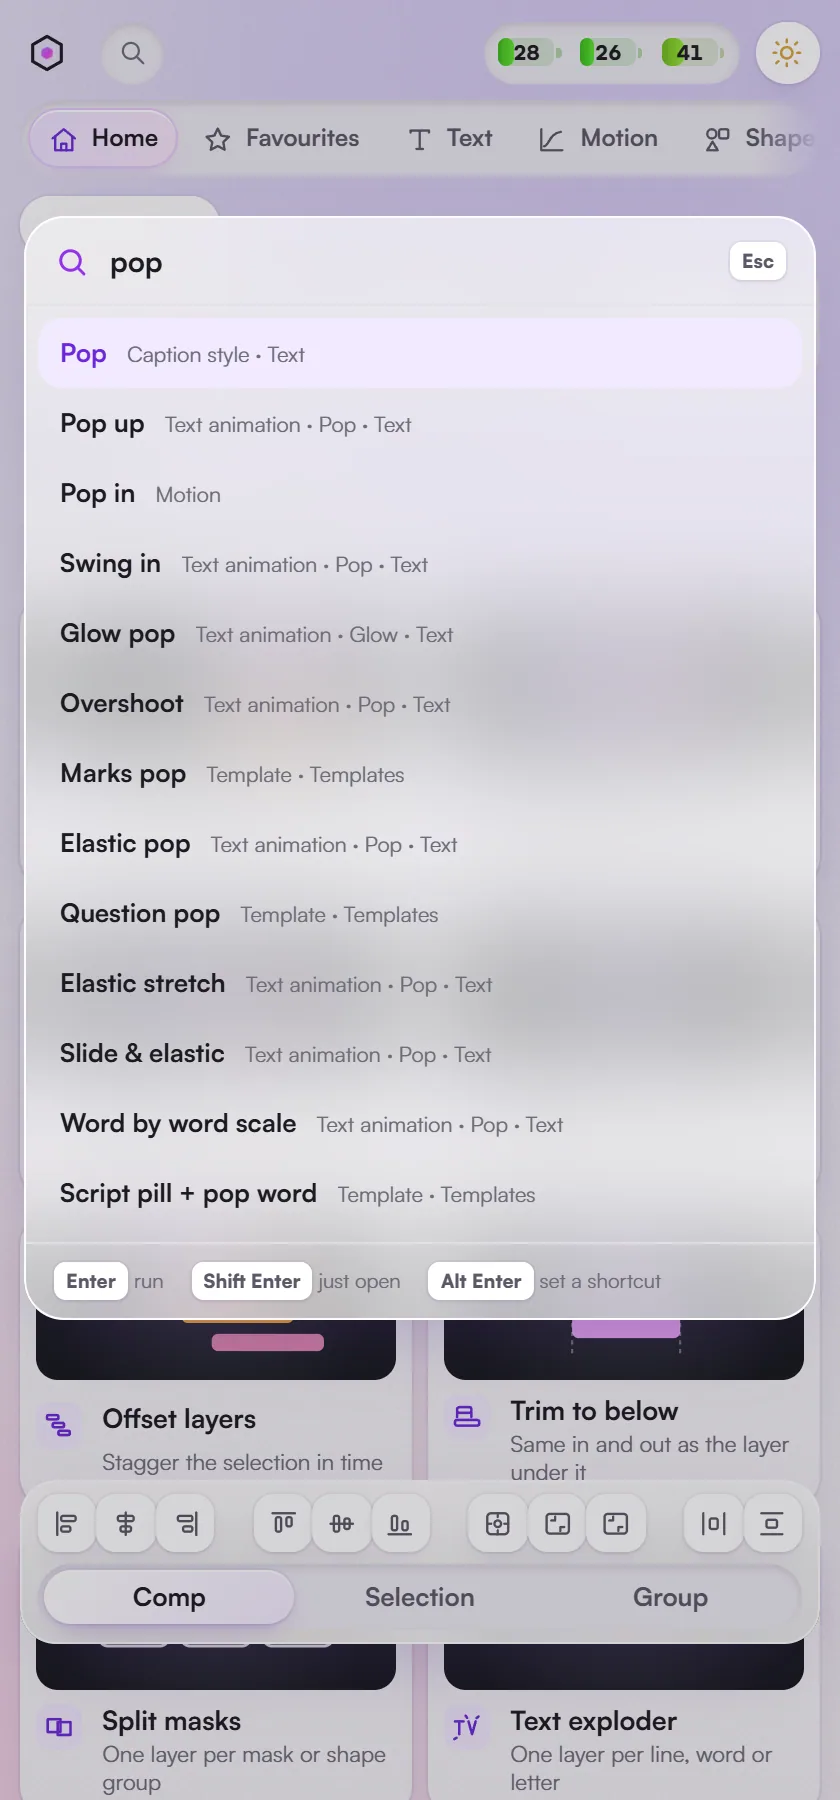The image size is (840, 1800).
Task: Pick the Glow pop result
Action: [420, 634]
